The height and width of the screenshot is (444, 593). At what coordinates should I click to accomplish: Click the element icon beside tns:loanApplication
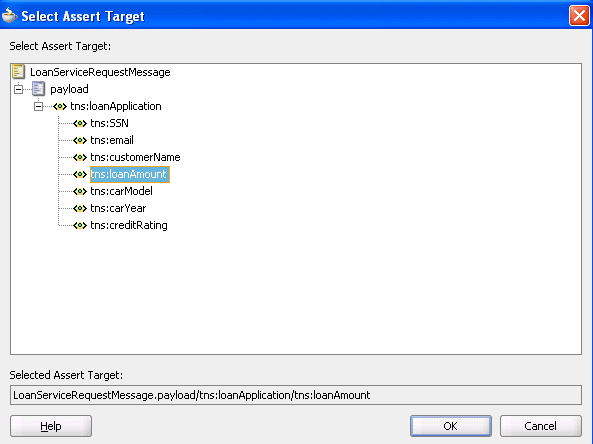point(60,106)
